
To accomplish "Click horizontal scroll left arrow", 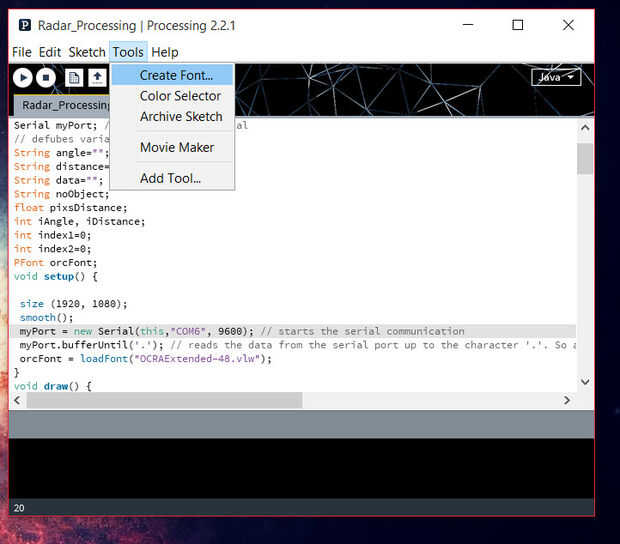I will [17, 400].
